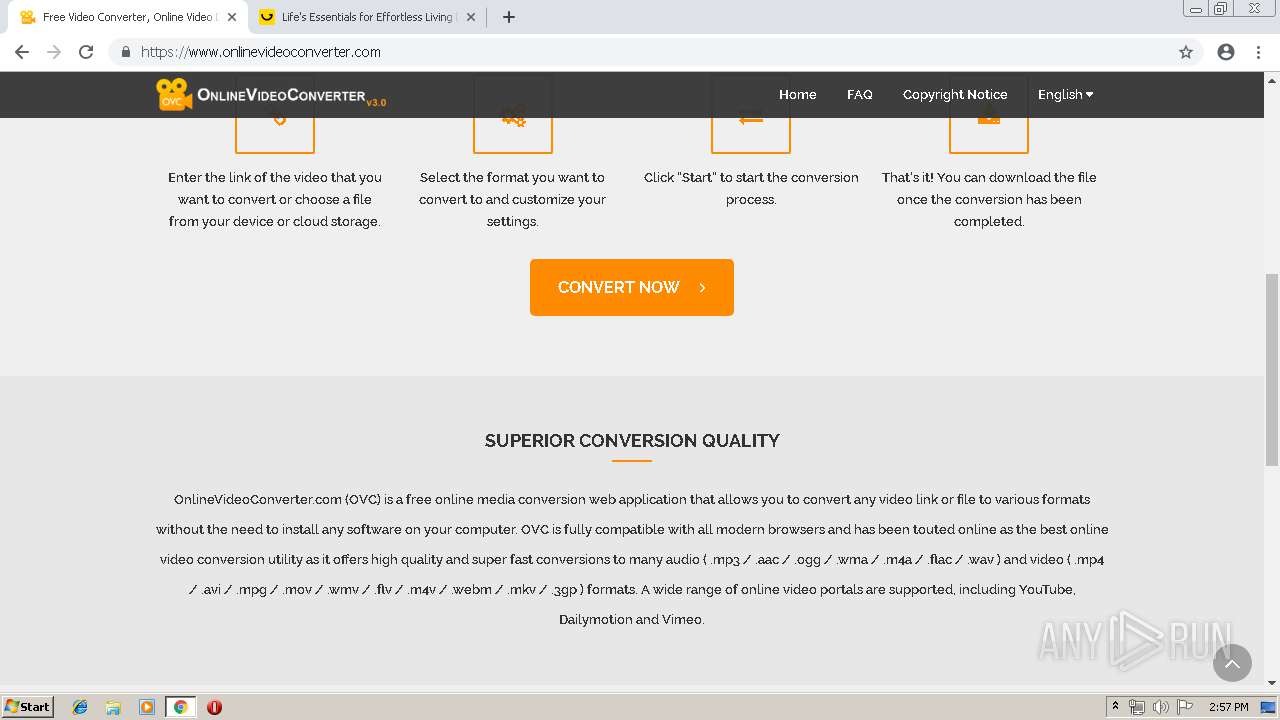Go back with browser back arrow

(x=22, y=52)
